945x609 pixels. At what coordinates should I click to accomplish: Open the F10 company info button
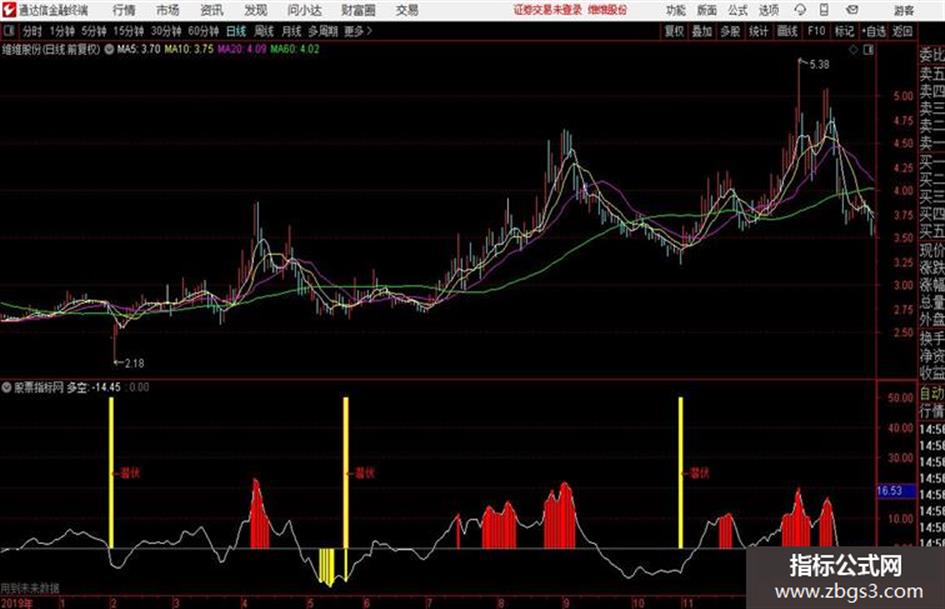(x=816, y=31)
